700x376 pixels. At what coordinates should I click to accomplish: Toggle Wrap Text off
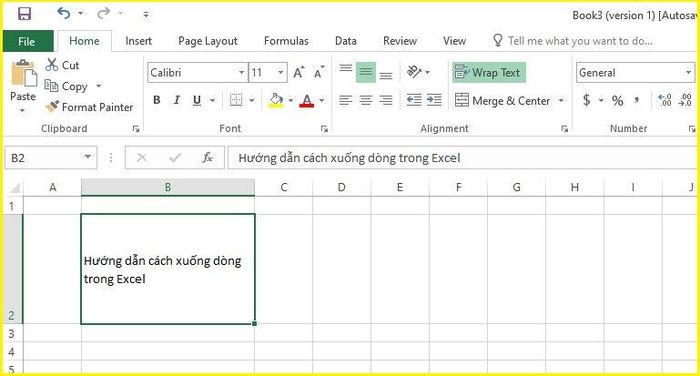coord(489,72)
